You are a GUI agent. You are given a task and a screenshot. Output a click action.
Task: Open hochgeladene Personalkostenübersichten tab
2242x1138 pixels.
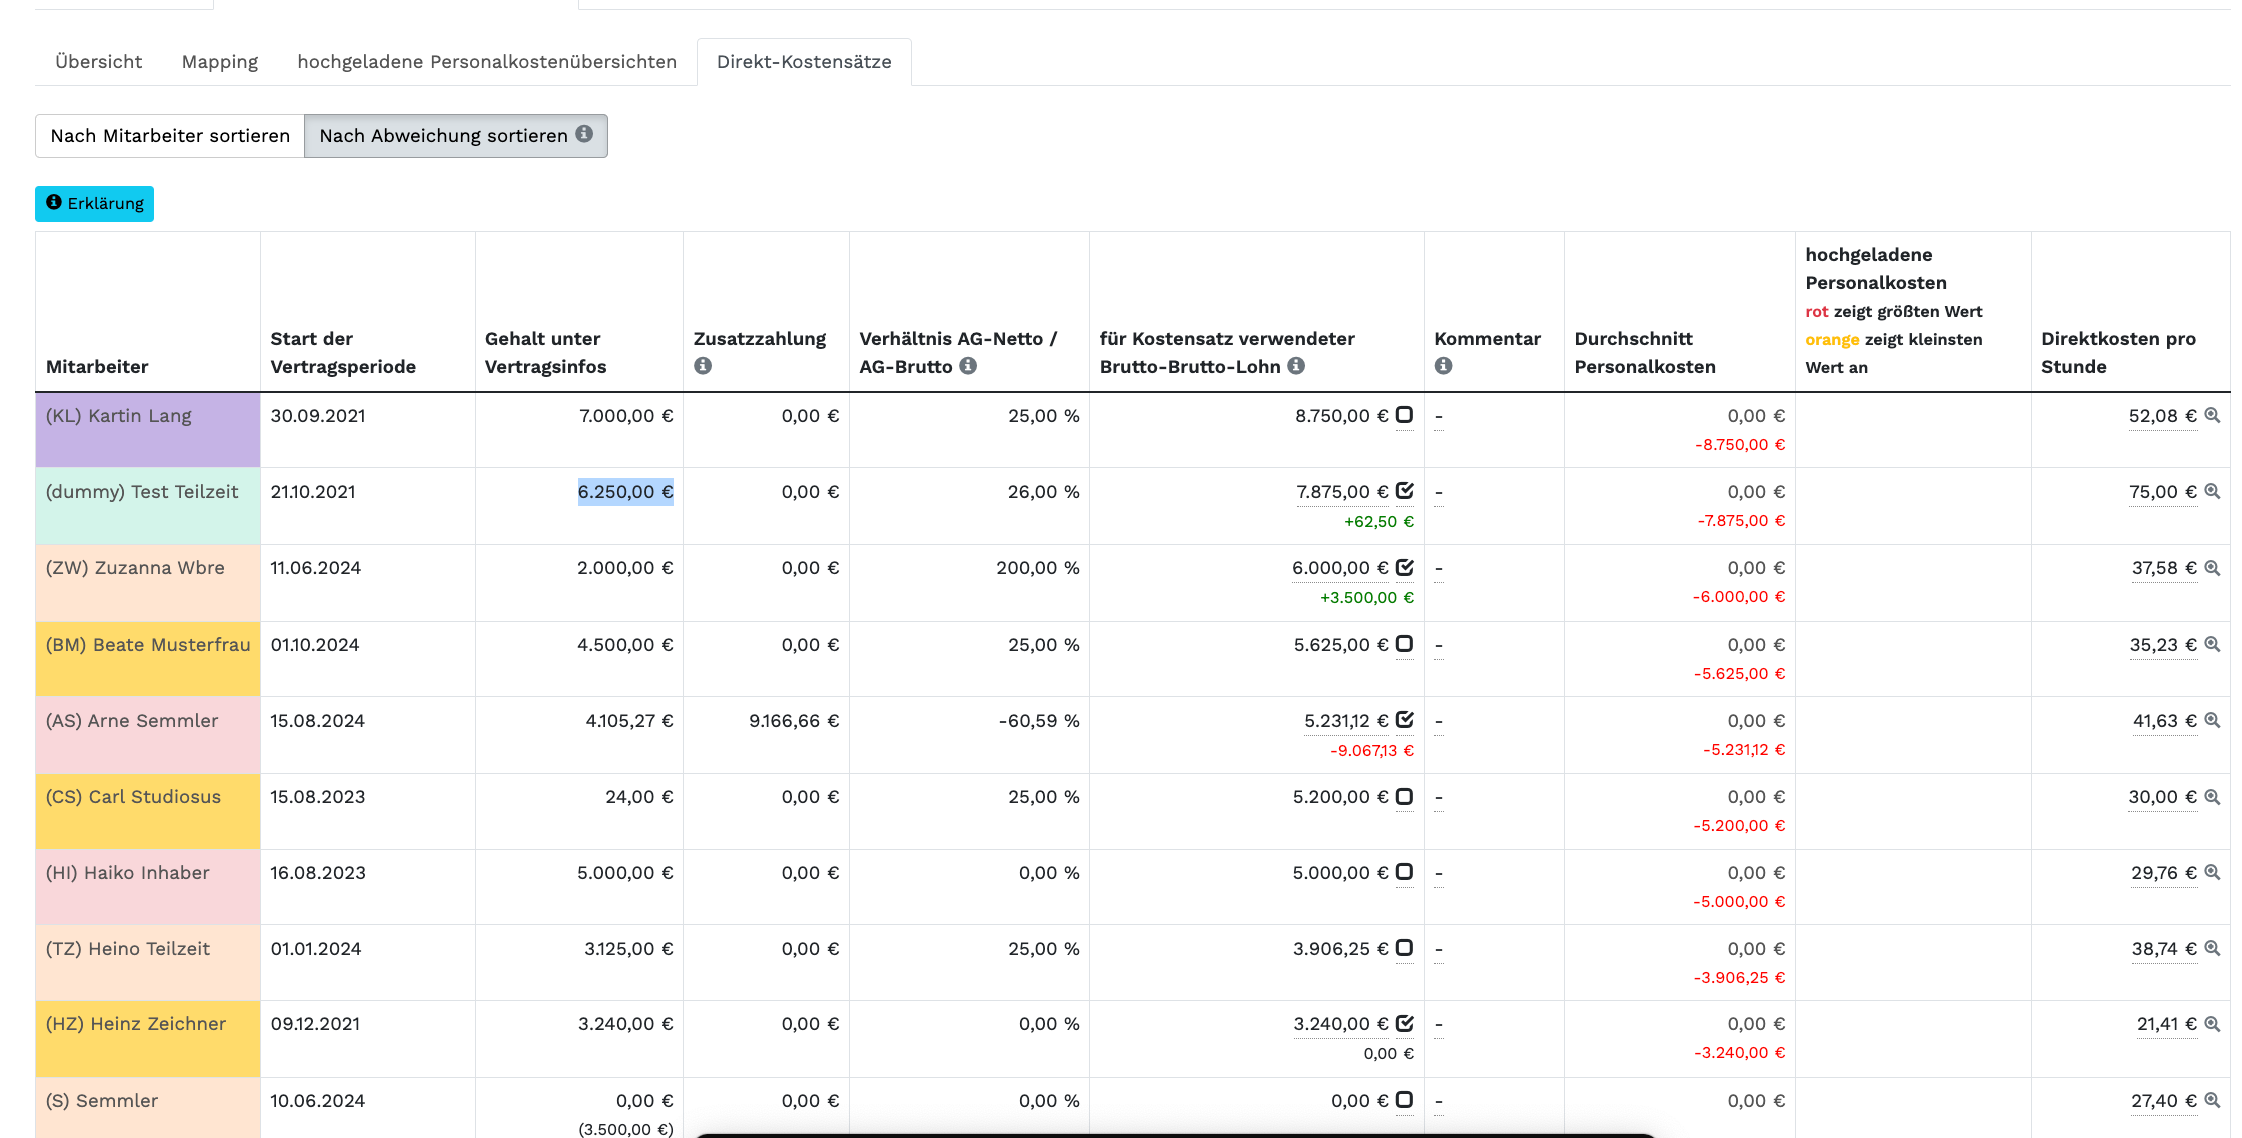(x=487, y=62)
